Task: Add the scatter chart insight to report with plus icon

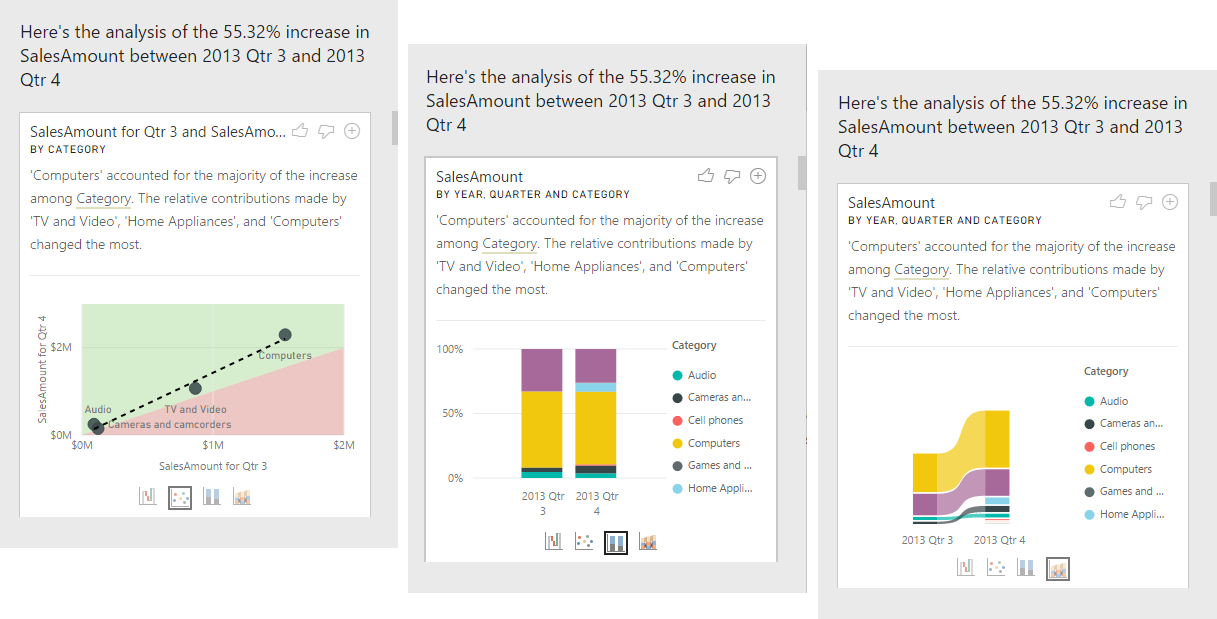Action: 352,131
